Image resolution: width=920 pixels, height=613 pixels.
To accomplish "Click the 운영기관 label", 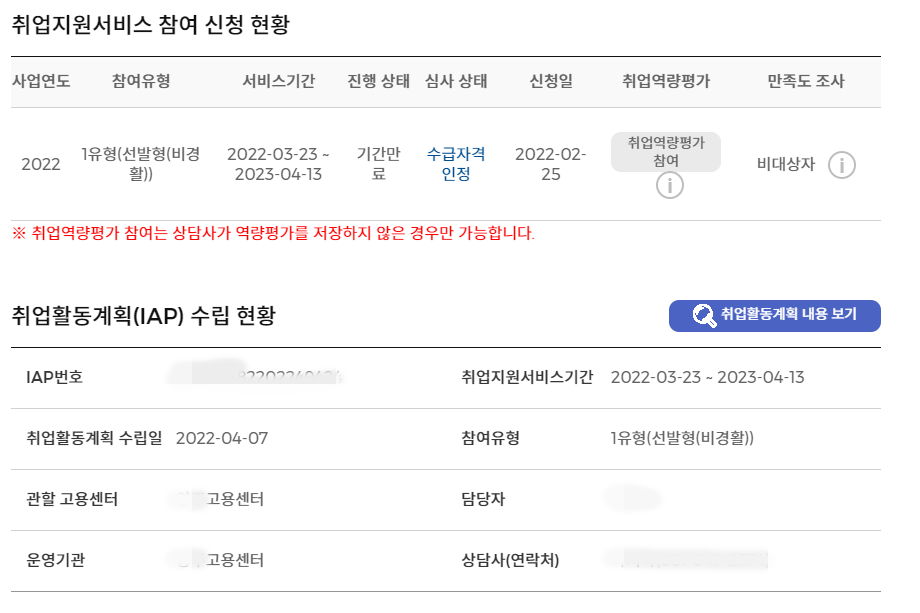I will (x=56, y=560).
